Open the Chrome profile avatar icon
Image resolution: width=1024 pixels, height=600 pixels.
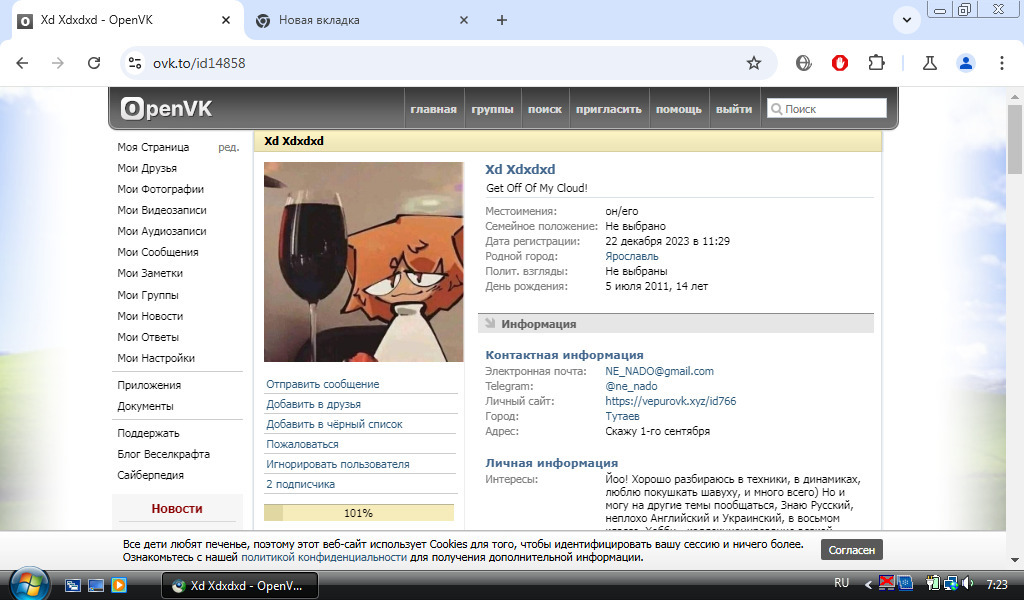click(x=965, y=63)
